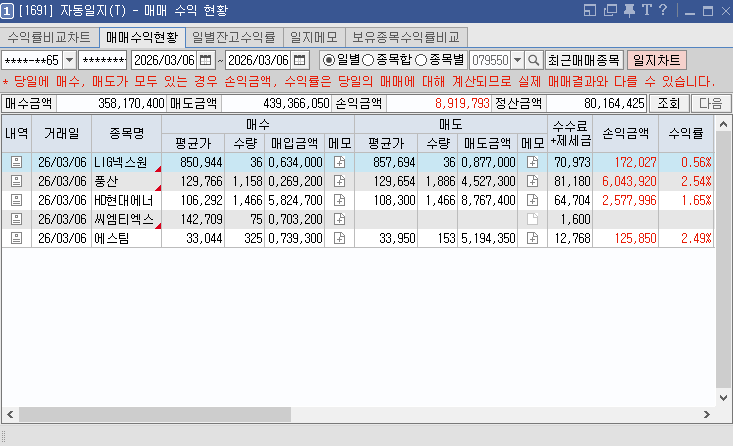
Task: Click the T font icon in title bar
Action: coord(647,10)
